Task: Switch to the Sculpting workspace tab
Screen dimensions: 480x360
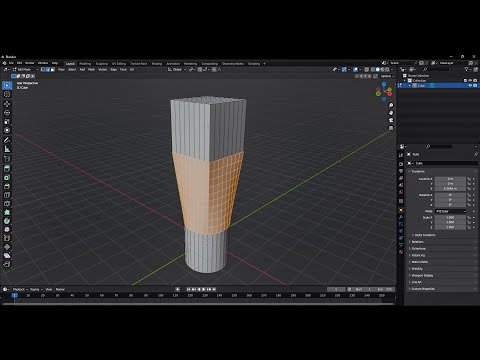Action: [x=102, y=63]
